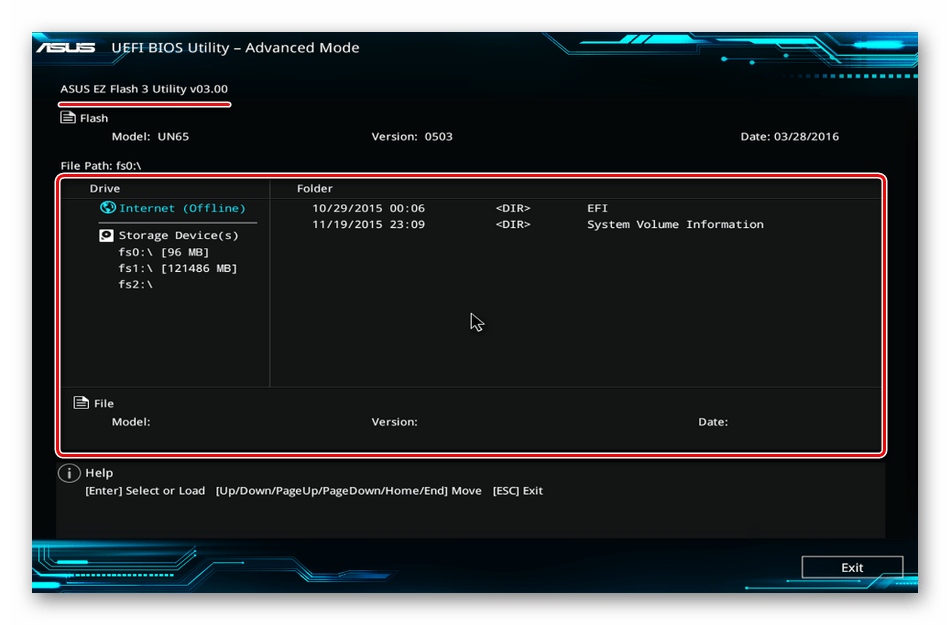Select the fs2:\ drive
This screenshot has width=950, height=625.
pos(136,284)
